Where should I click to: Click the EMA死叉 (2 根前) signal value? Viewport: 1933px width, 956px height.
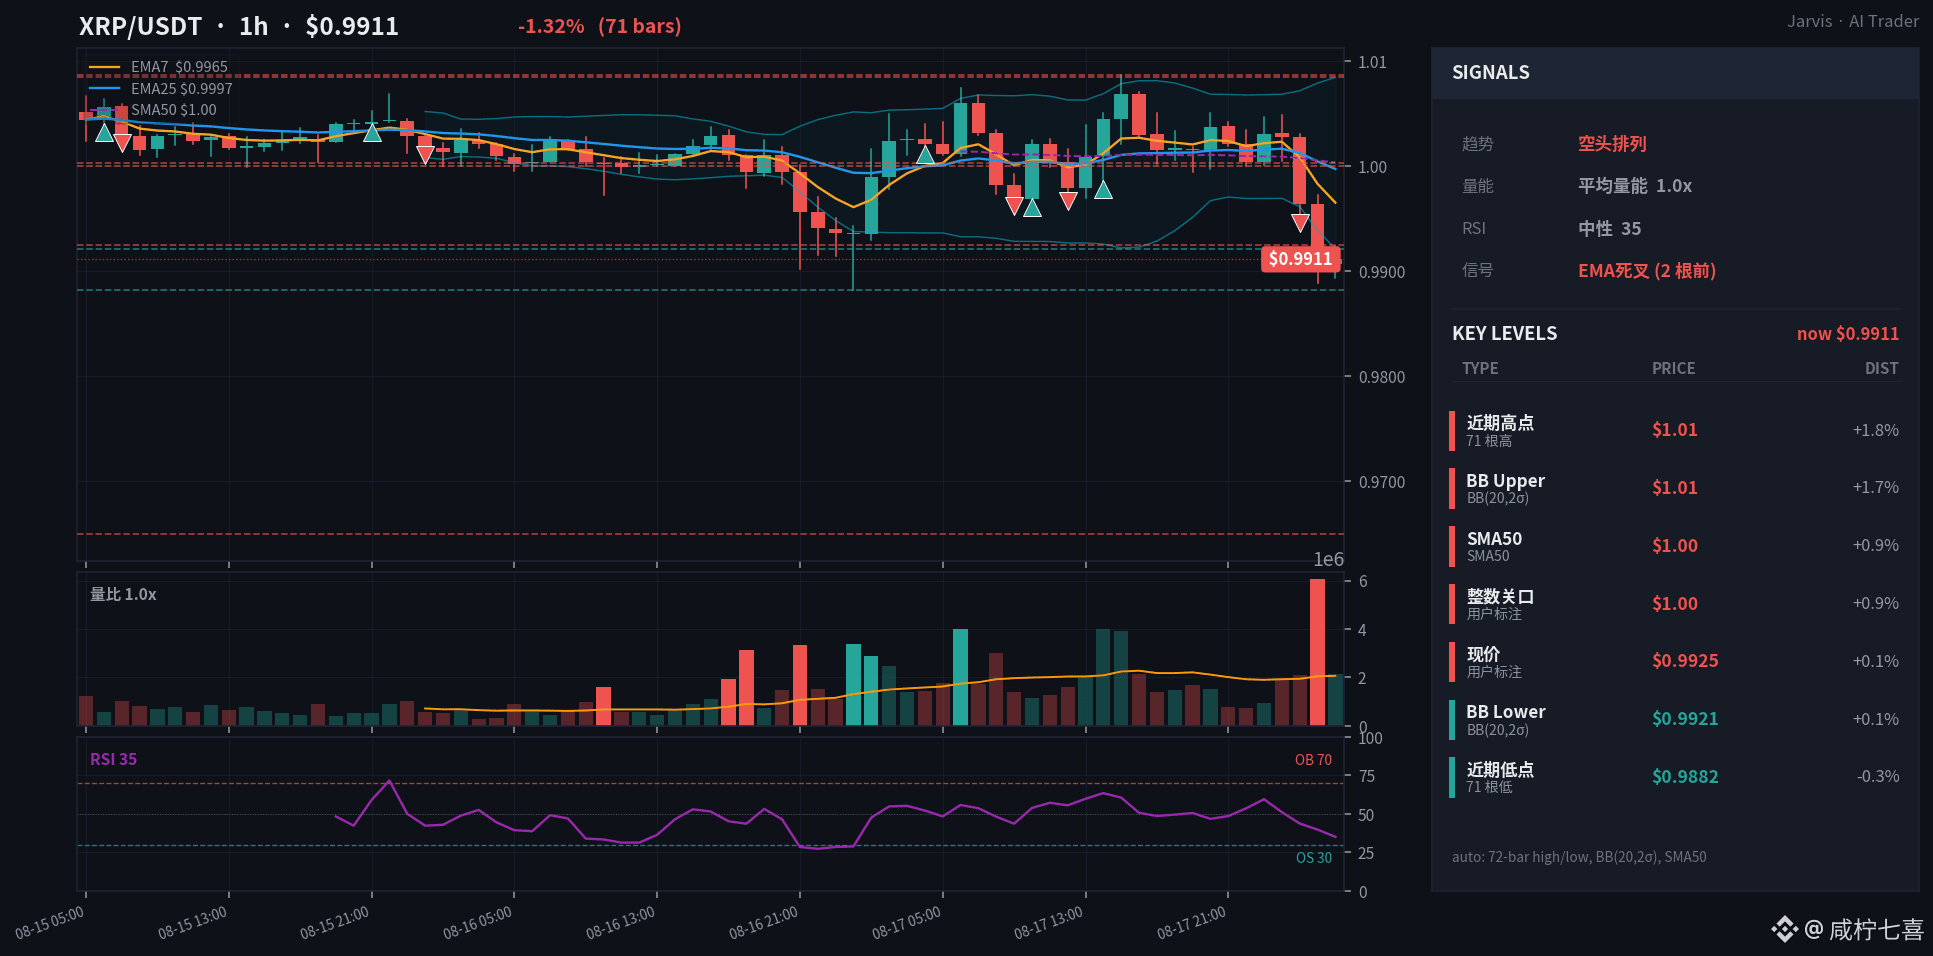click(1647, 271)
